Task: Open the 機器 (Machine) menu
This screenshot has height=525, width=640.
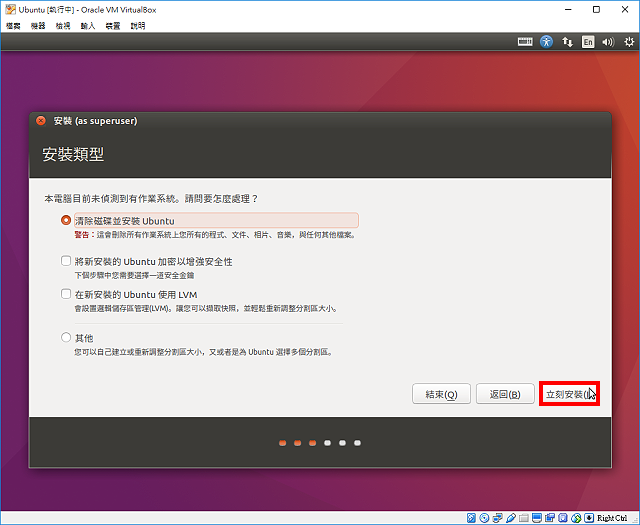Action: pos(38,26)
